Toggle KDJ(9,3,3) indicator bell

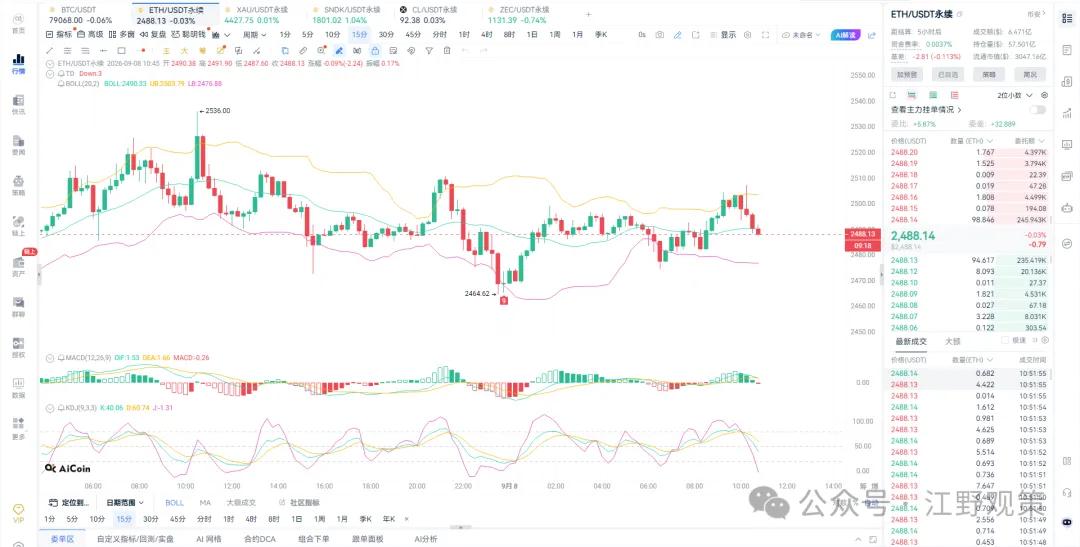click(61, 407)
